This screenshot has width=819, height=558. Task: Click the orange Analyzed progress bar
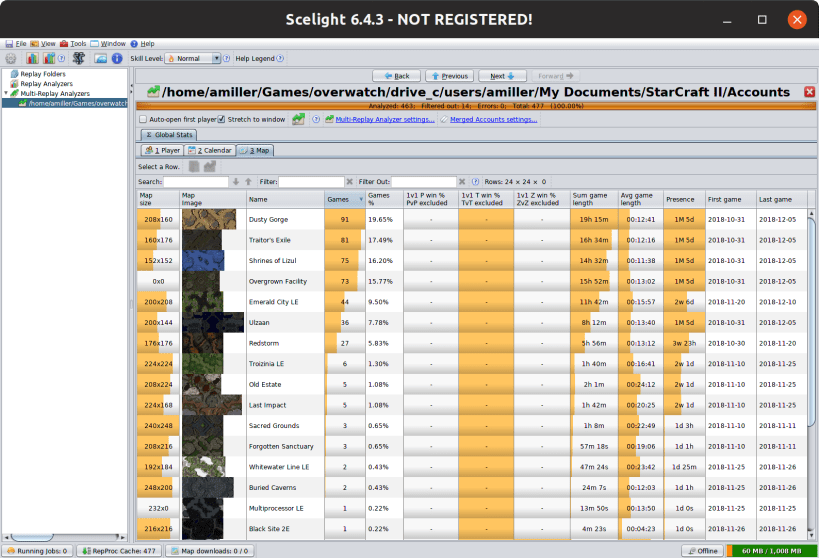[x=476, y=106]
